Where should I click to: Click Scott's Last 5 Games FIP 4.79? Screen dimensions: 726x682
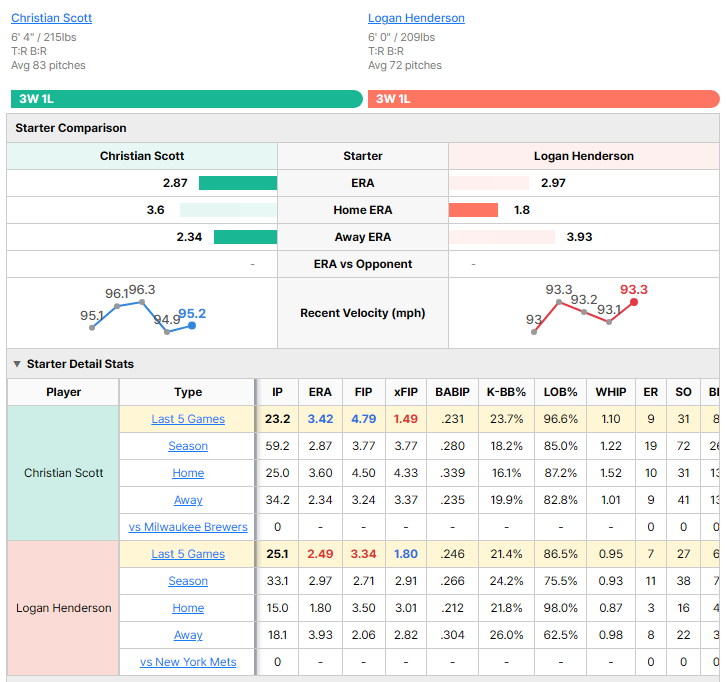363,419
